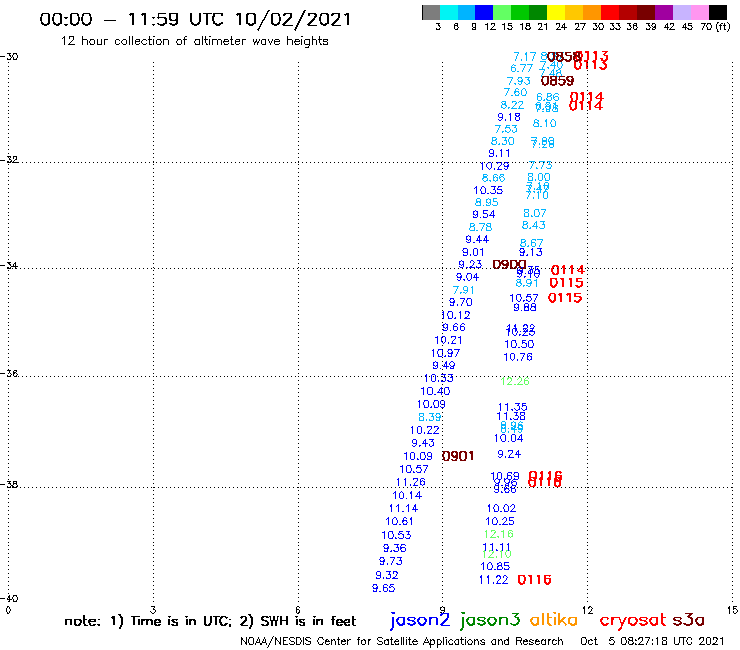Viewport: 740px width, 650px height.
Task: Click wave height value '6.77'
Action: 521,68
